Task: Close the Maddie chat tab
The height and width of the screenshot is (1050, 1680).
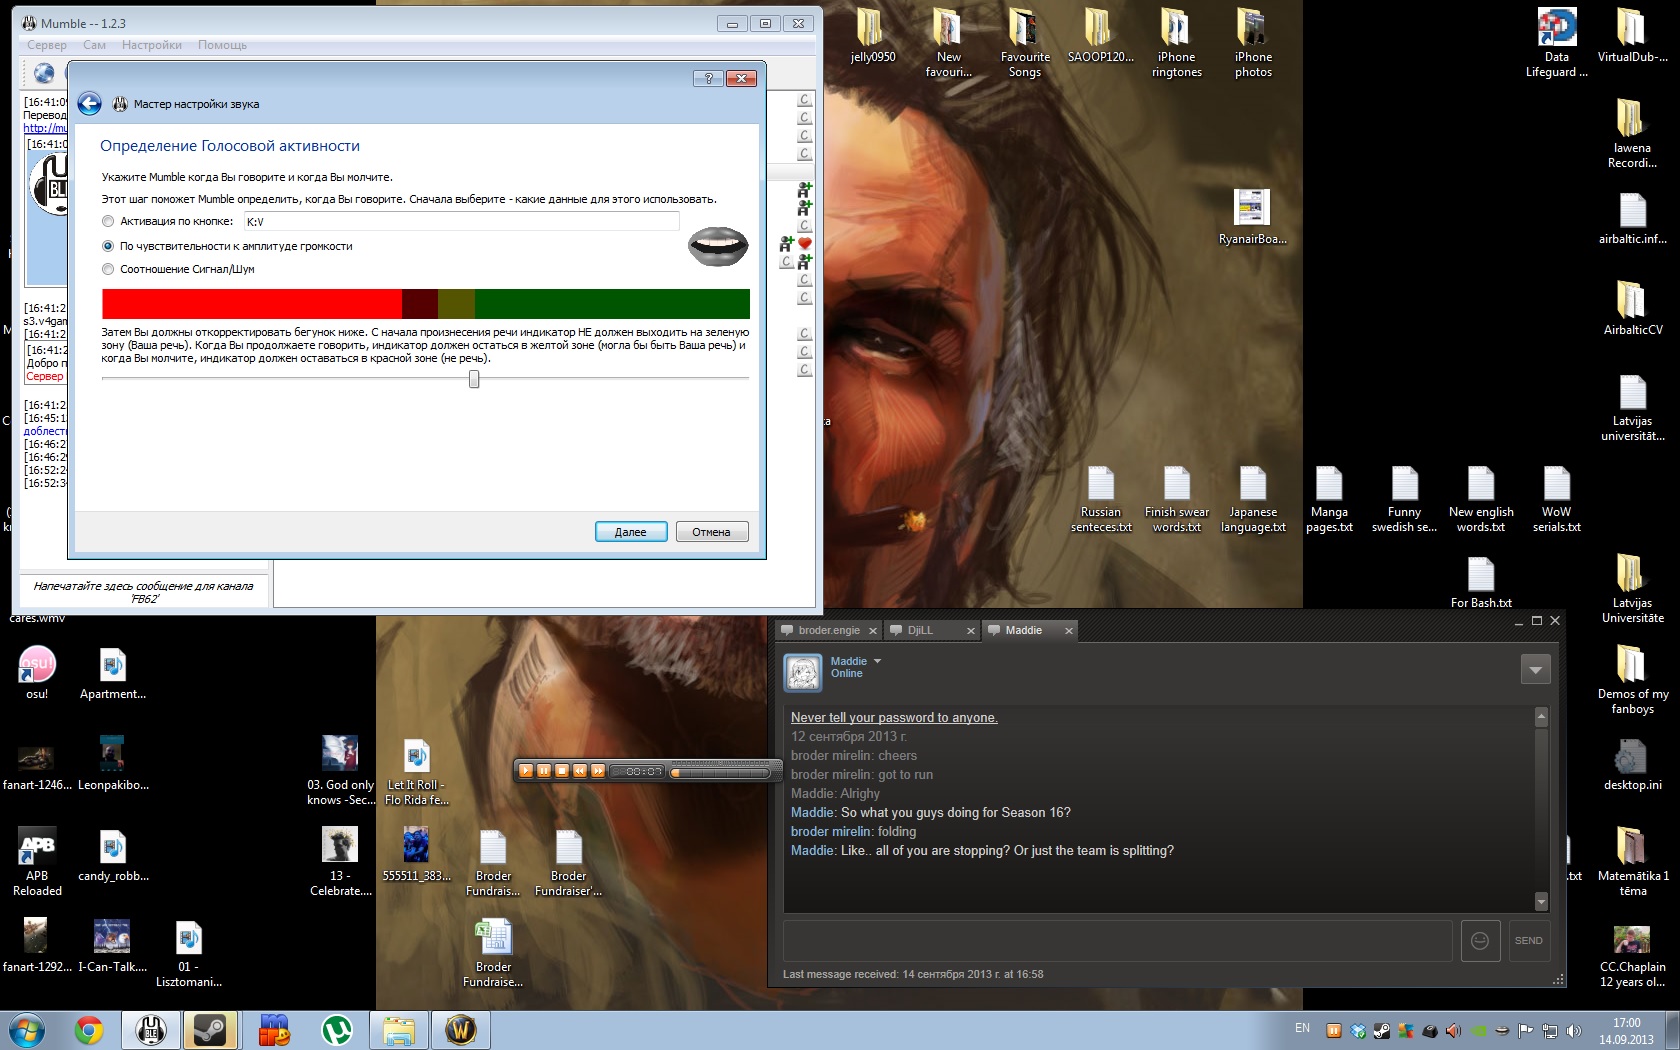Action: pyautogui.click(x=1069, y=631)
